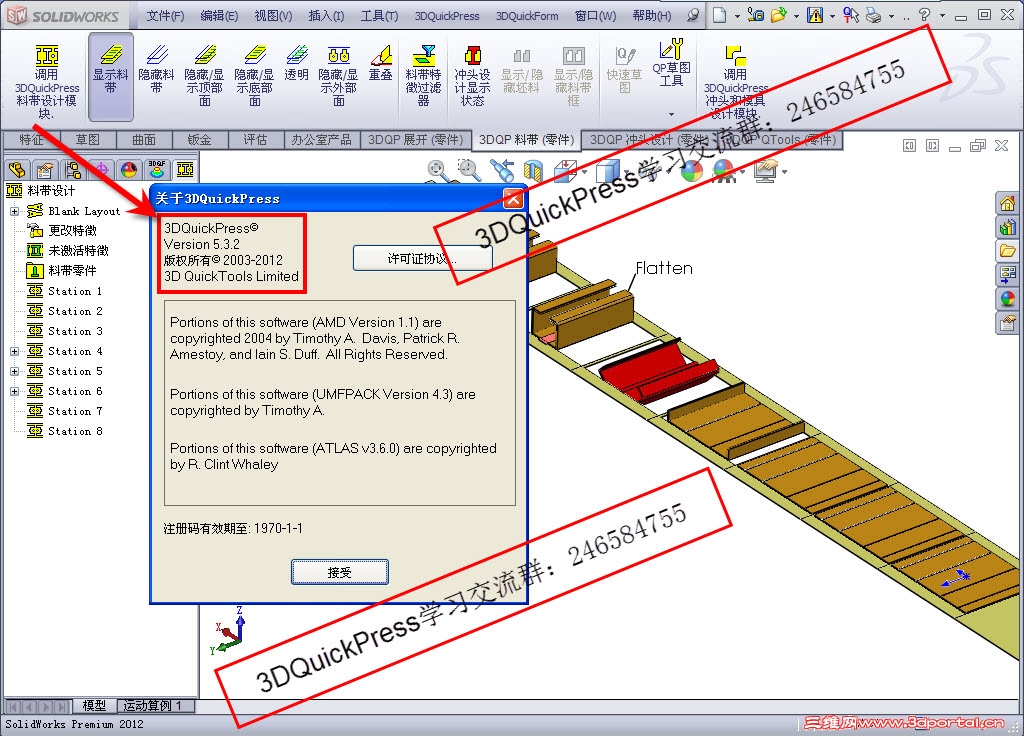The image size is (1024, 736).
Task: Open the 插入(I) menu
Action: [x=326, y=16]
